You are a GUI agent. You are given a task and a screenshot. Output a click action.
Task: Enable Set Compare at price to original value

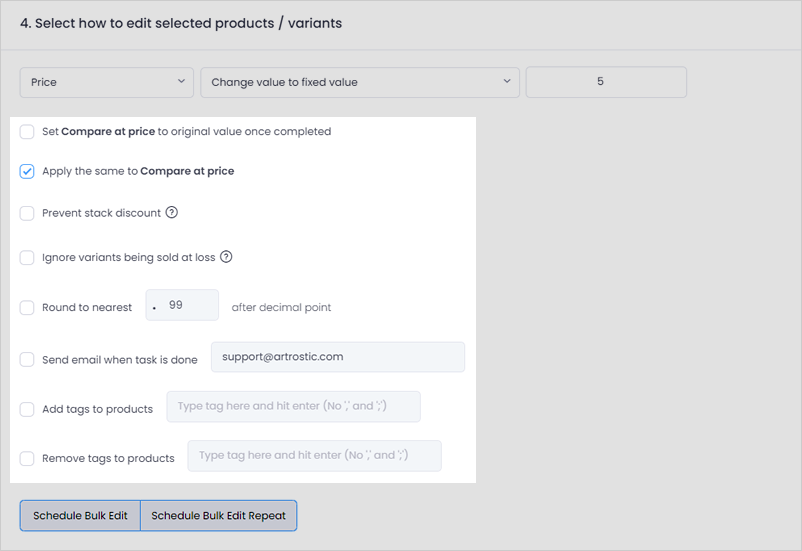[x=27, y=131]
